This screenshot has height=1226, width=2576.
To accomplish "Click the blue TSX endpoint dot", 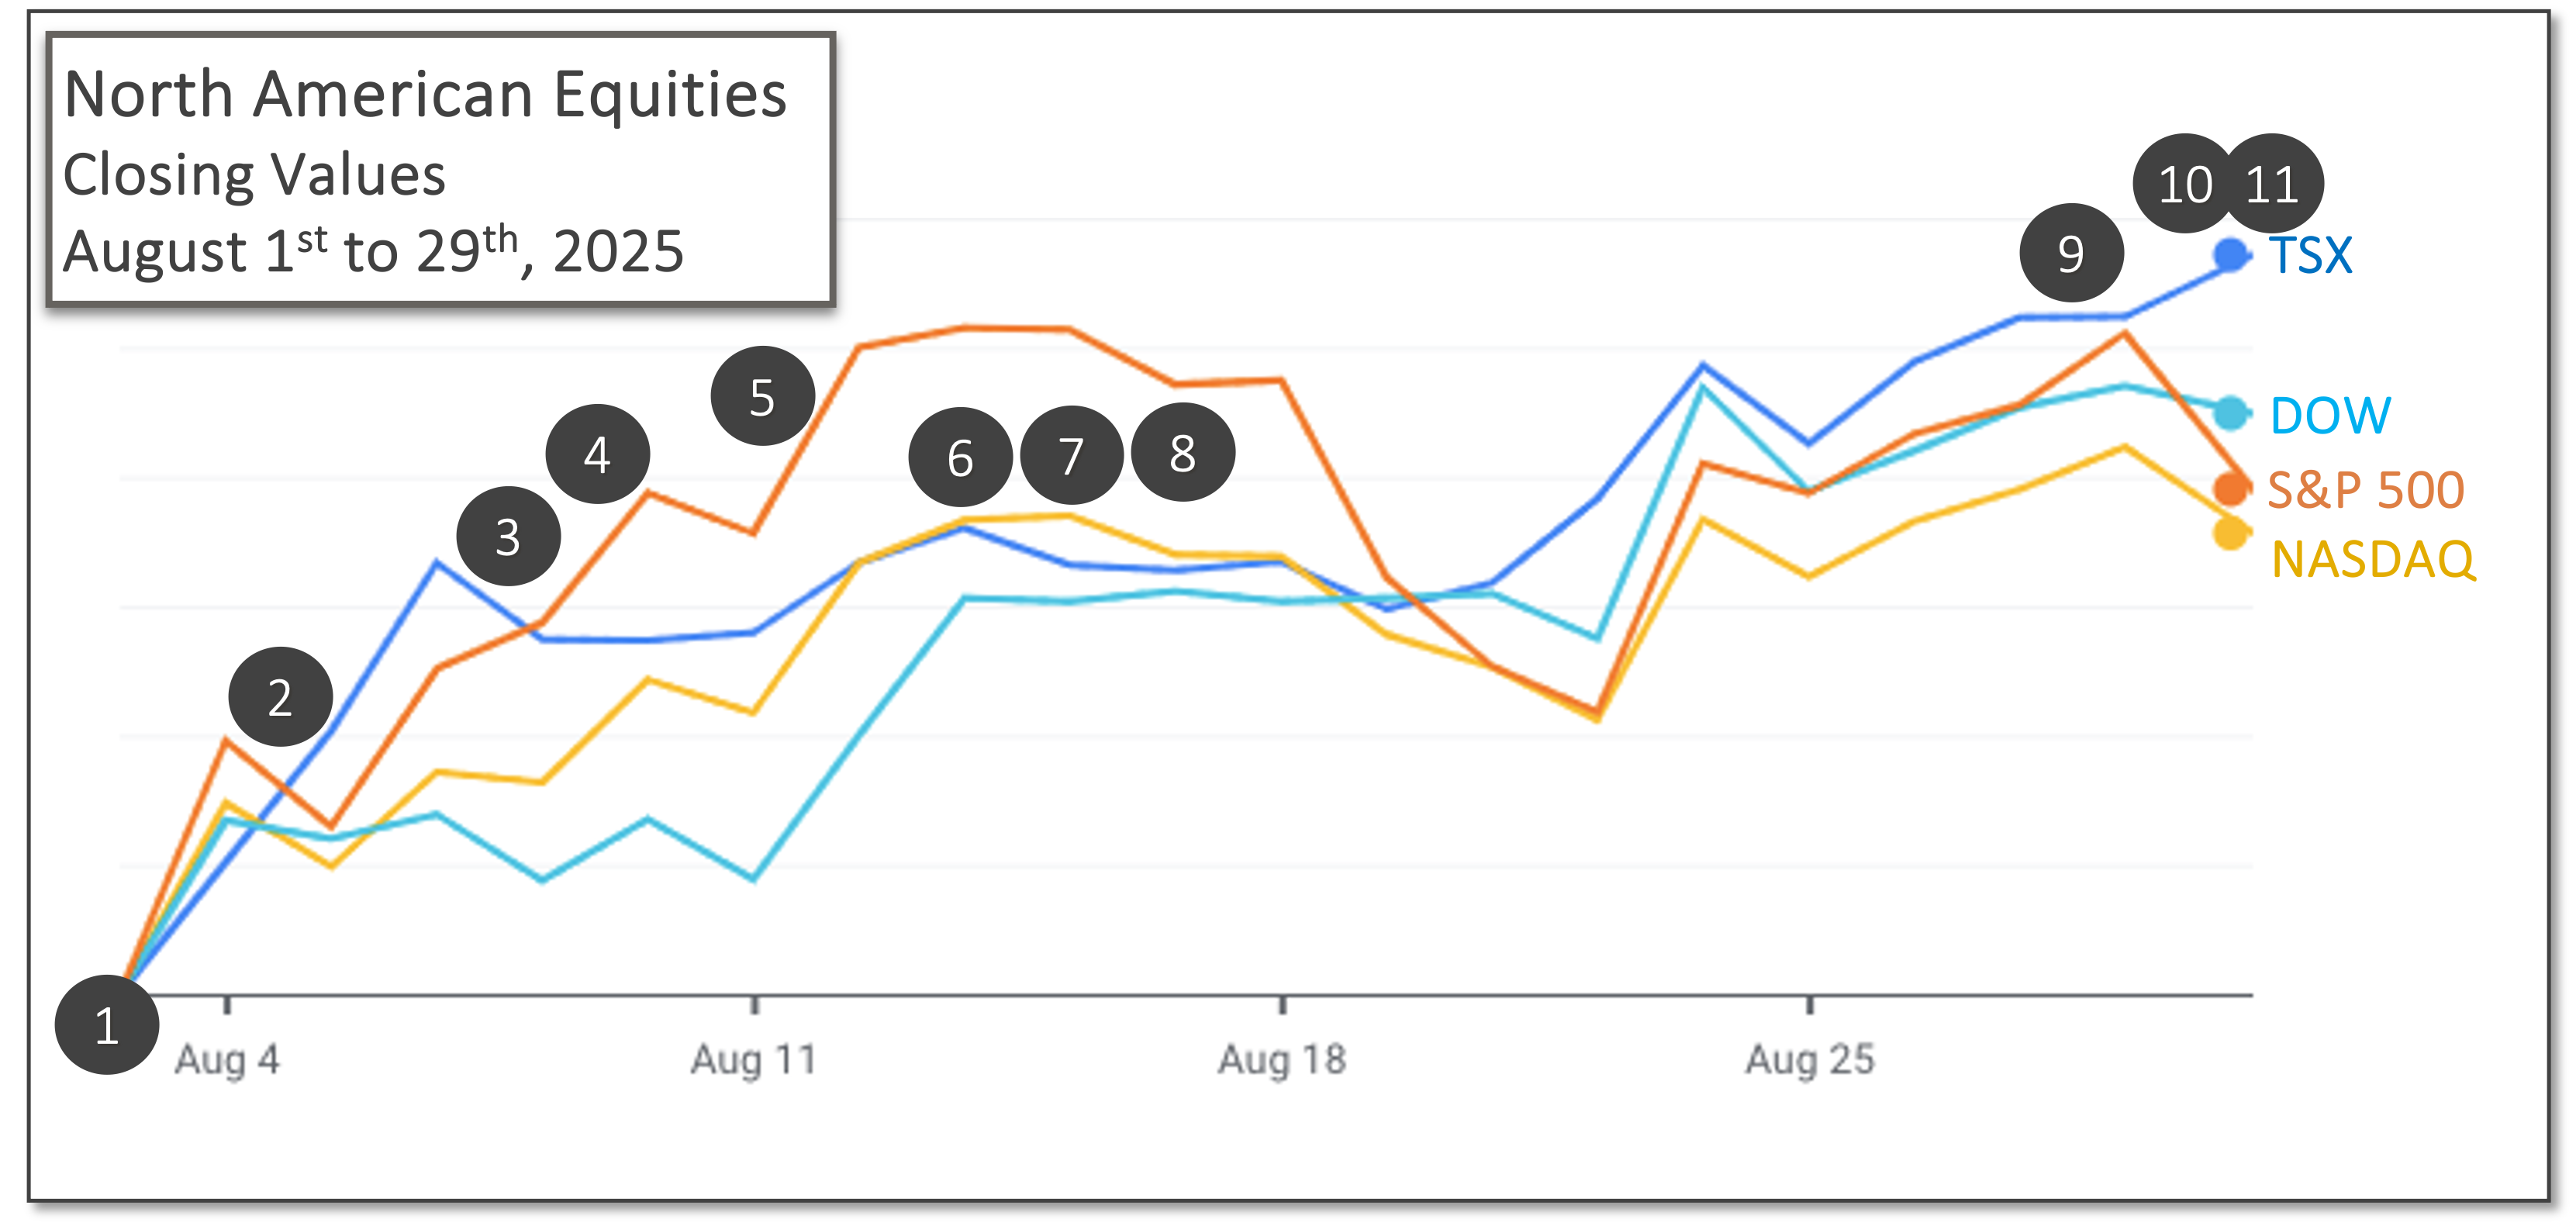I will [2231, 255].
